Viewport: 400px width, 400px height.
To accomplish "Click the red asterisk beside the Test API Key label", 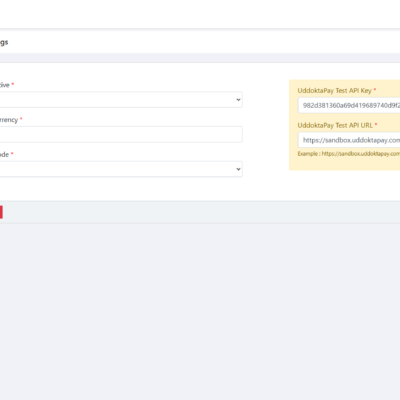I will point(375,90).
